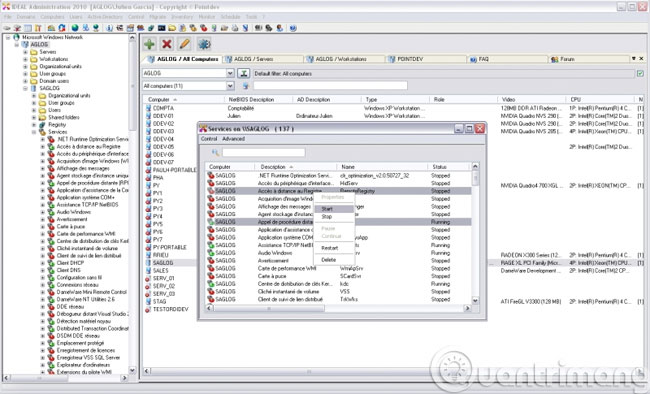Click the Shared folders icon in the tree

click(x=42, y=117)
